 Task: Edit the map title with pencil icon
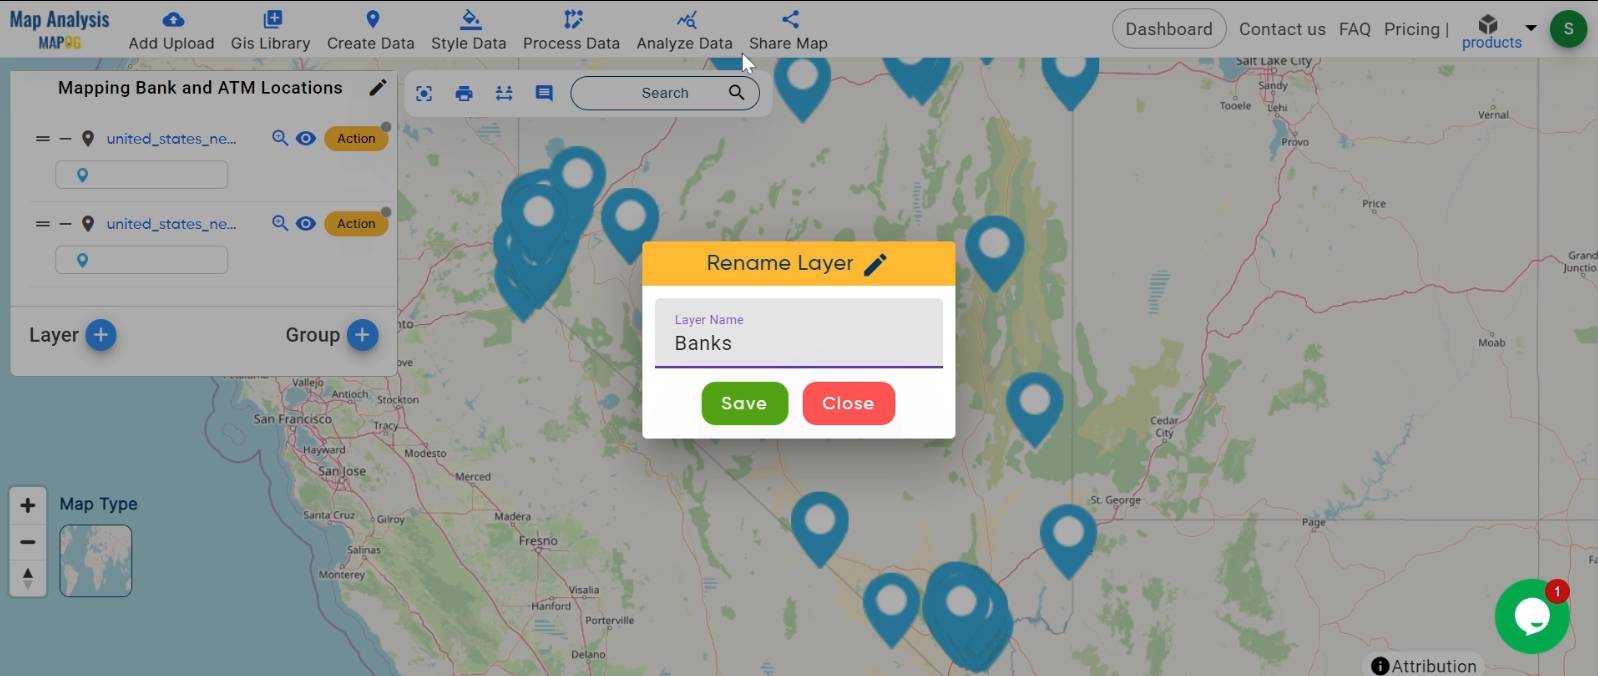377,87
